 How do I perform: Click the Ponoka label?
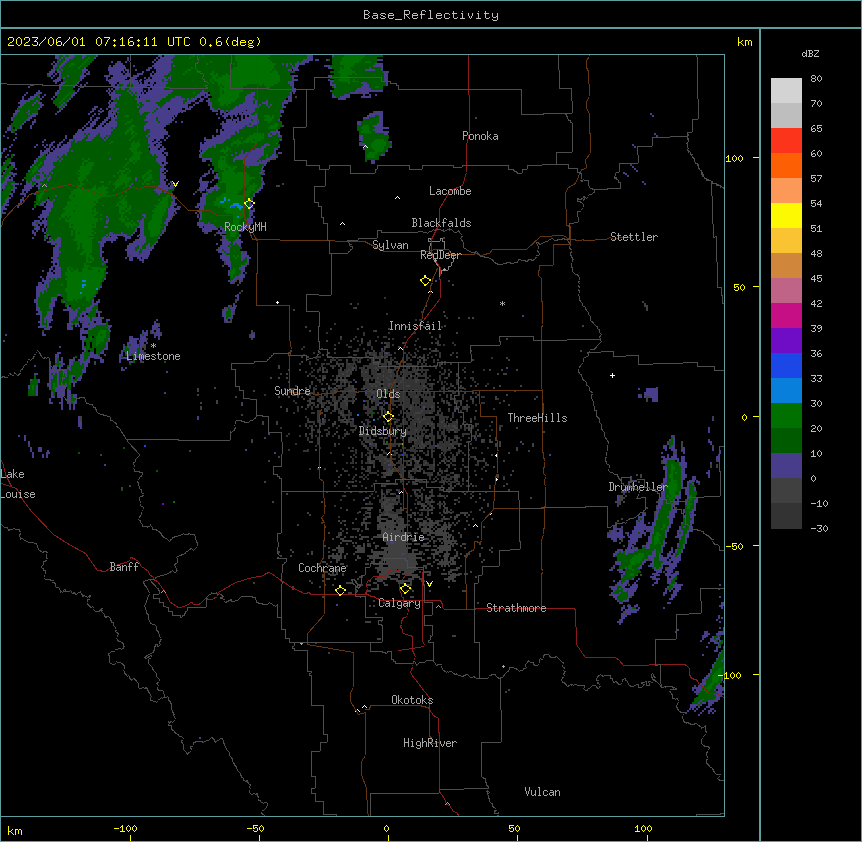pos(480,136)
